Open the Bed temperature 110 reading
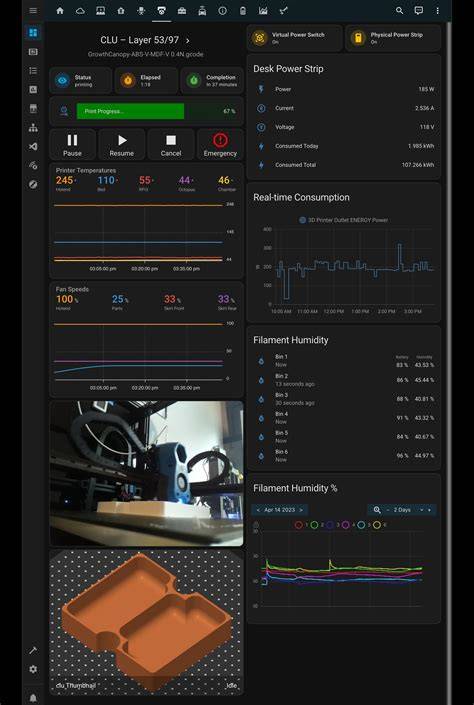Viewport: 474px width, 705px height. (x=107, y=183)
